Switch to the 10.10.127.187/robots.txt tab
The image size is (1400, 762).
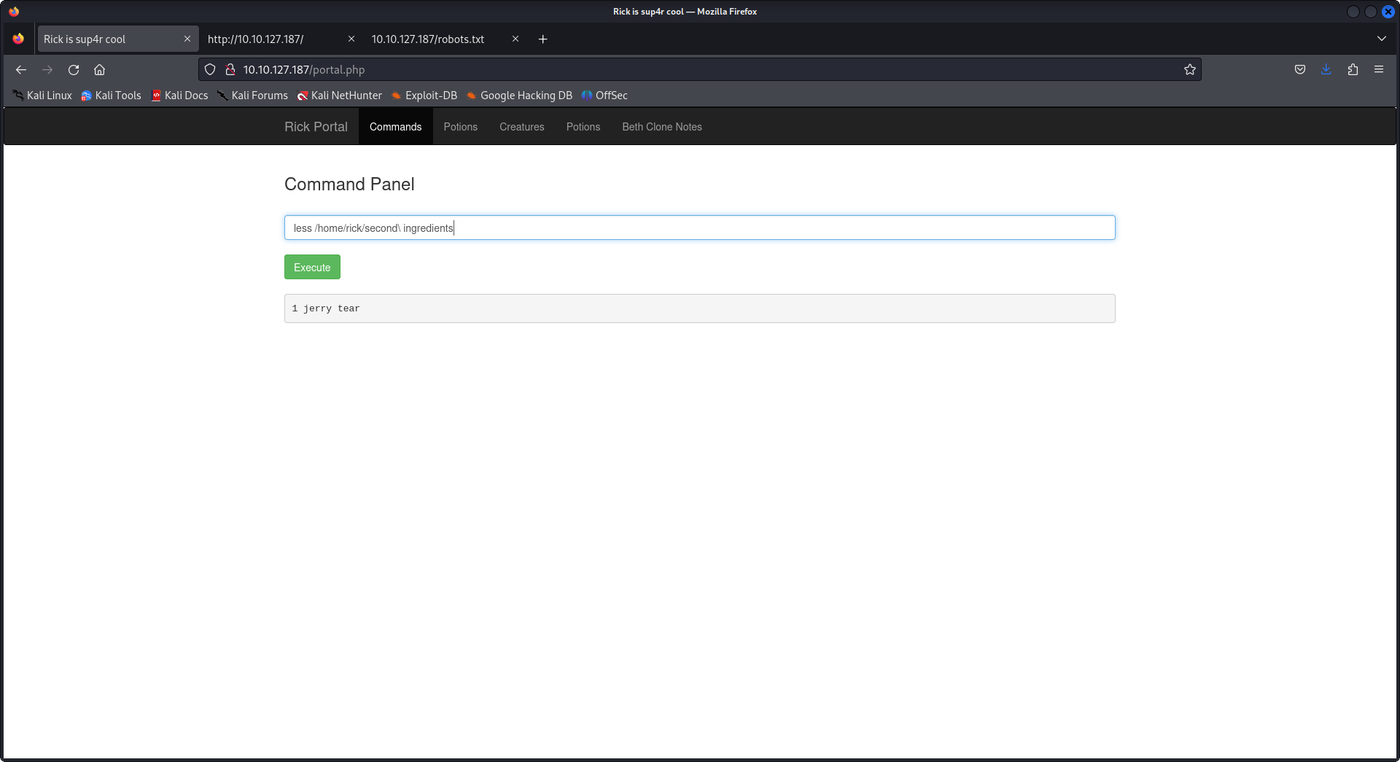pyautogui.click(x=428, y=39)
